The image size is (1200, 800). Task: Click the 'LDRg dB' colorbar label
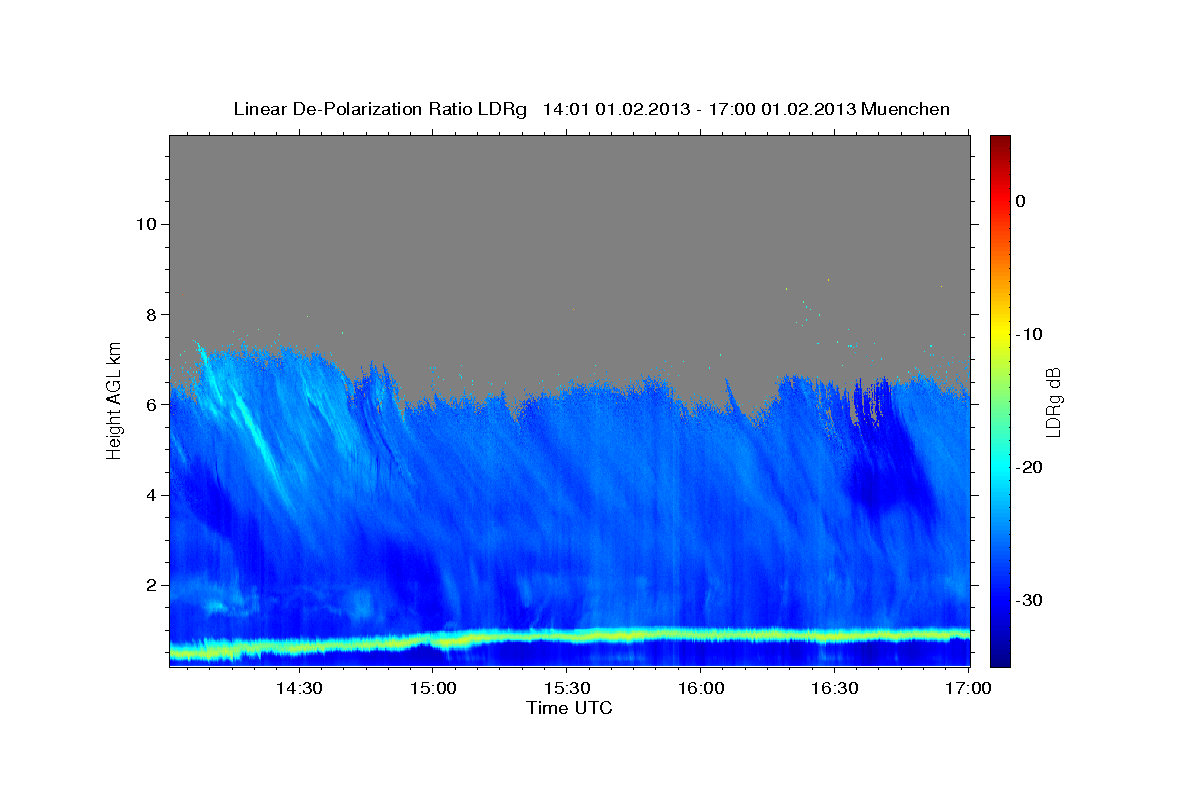point(1052,402)
